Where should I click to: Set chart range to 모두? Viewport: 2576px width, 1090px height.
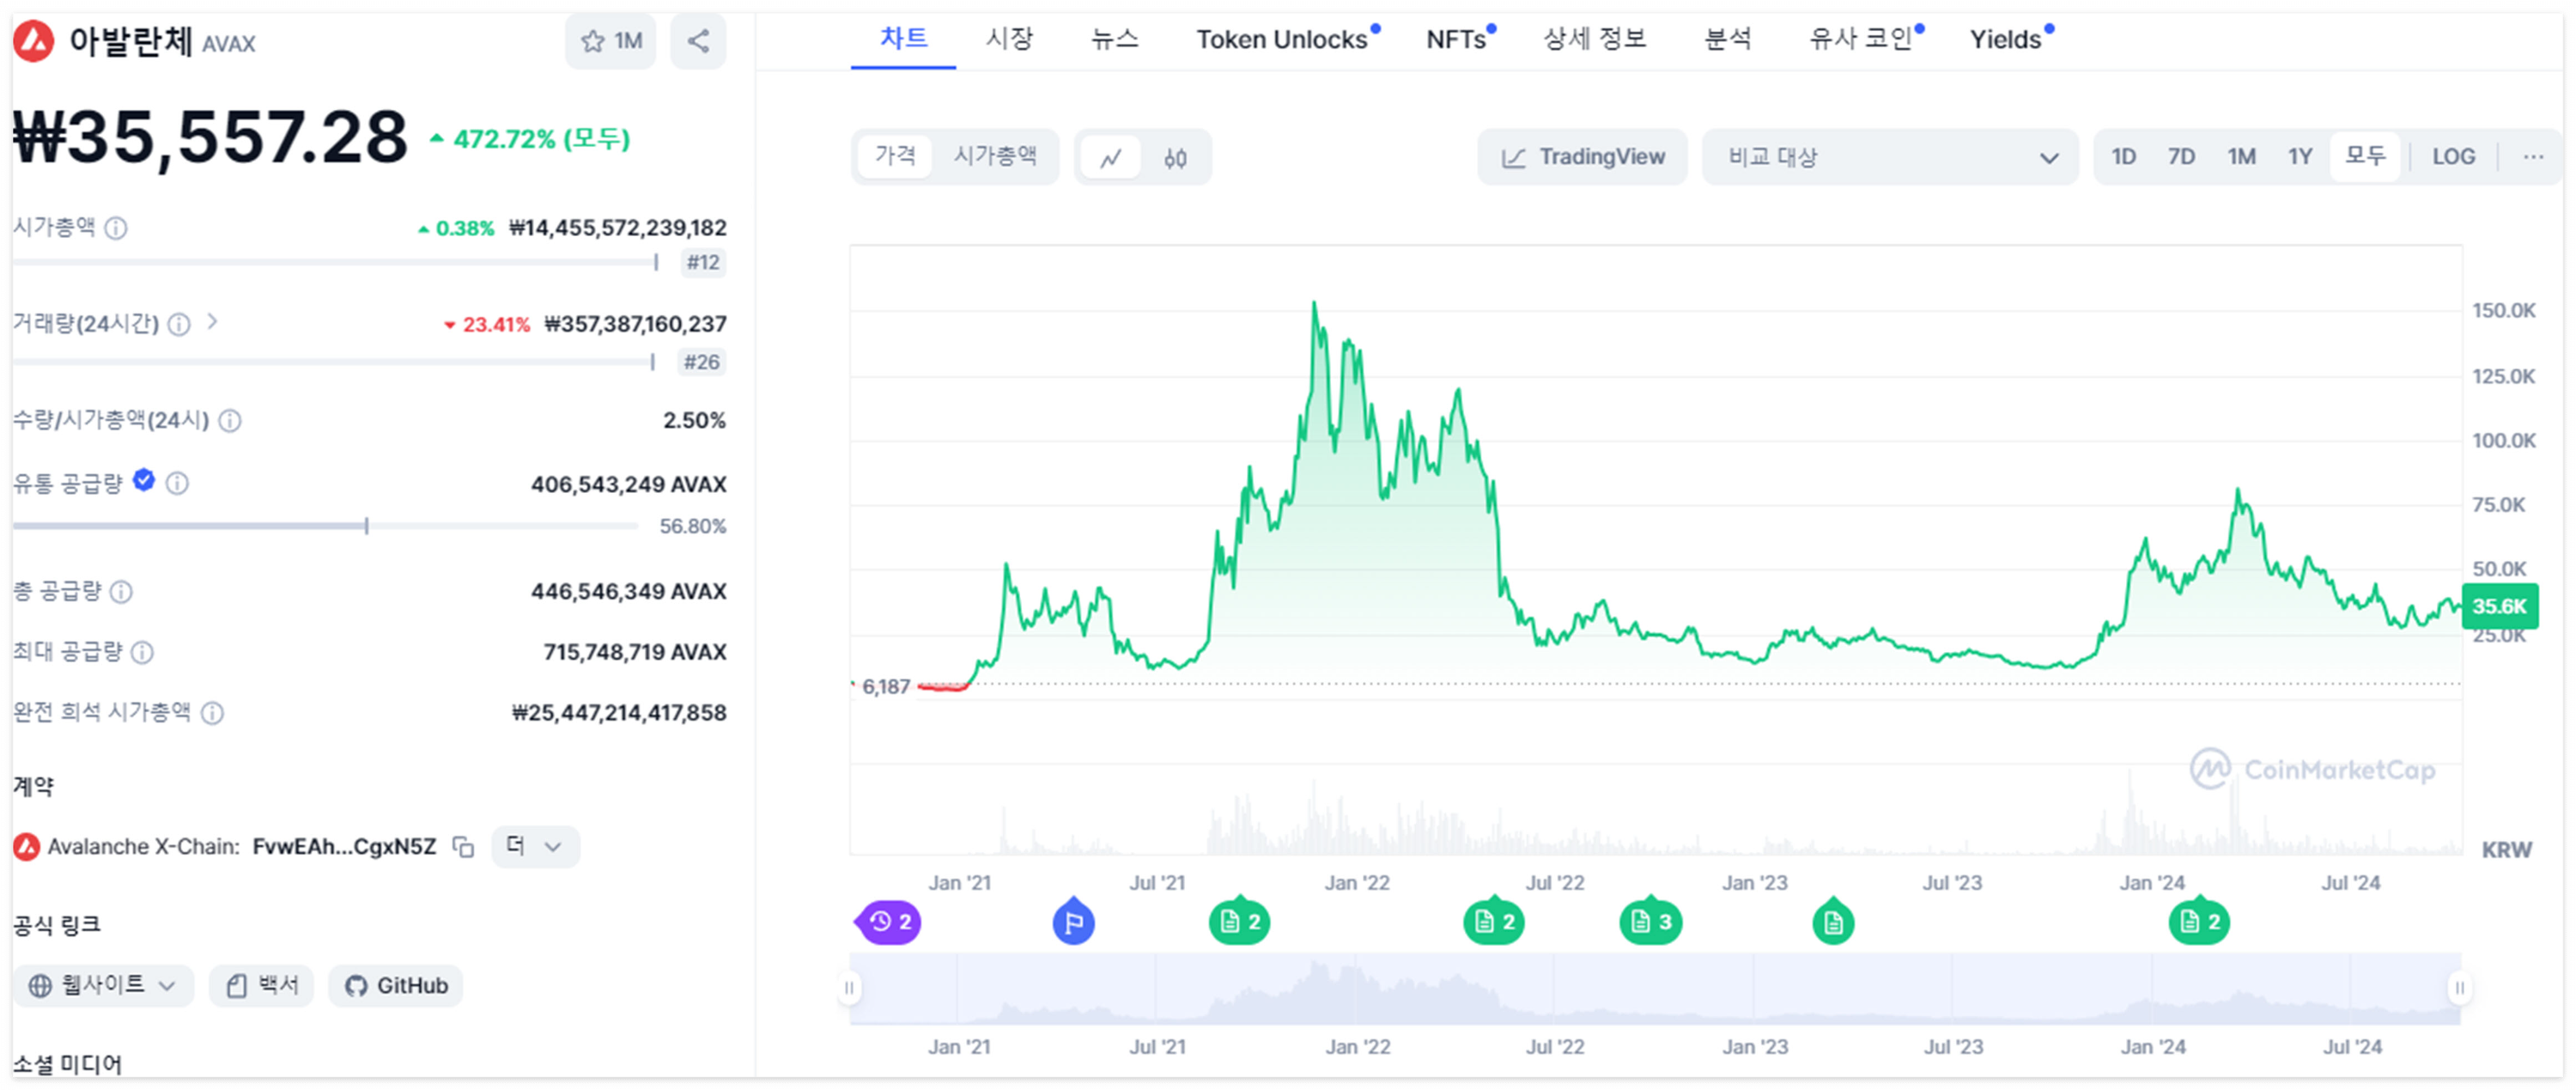(2365, 157)
